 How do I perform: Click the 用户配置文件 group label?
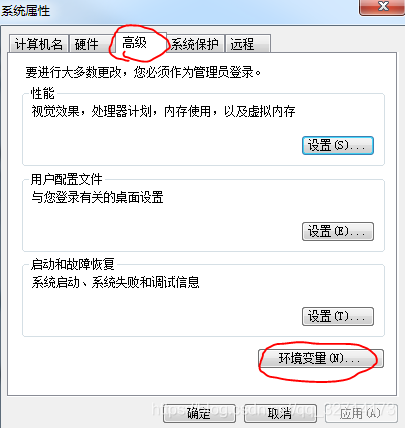[67, 179]
